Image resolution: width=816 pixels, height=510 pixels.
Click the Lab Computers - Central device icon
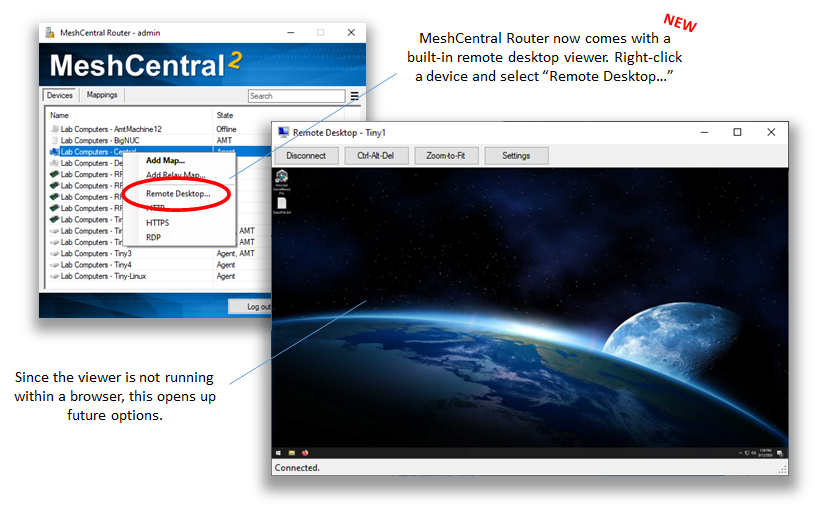point(55,152)
